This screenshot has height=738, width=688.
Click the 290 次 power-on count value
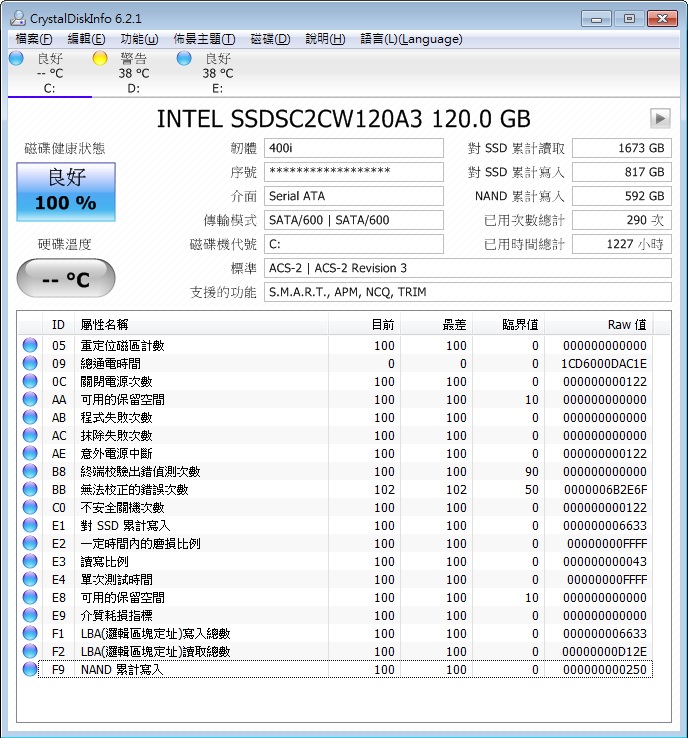click(x=622, y=220)
